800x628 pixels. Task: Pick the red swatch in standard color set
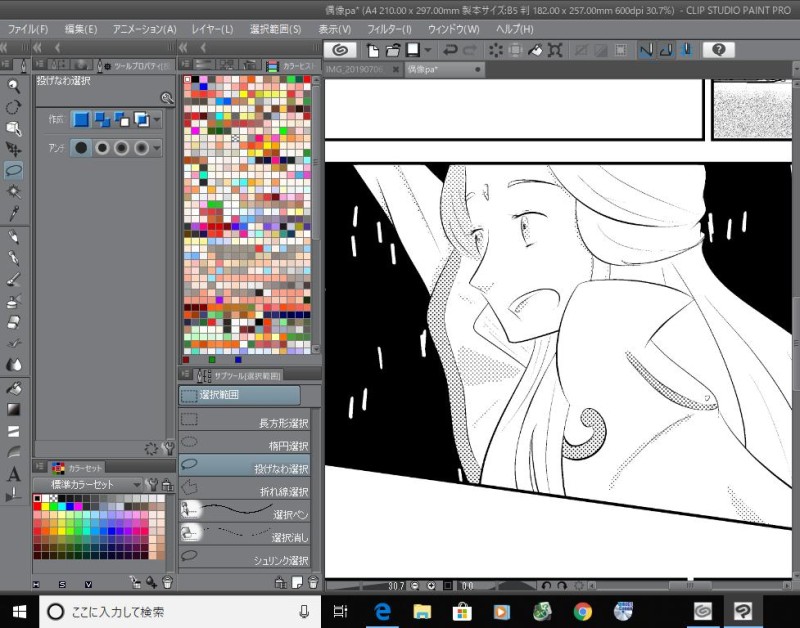point(37,507)
